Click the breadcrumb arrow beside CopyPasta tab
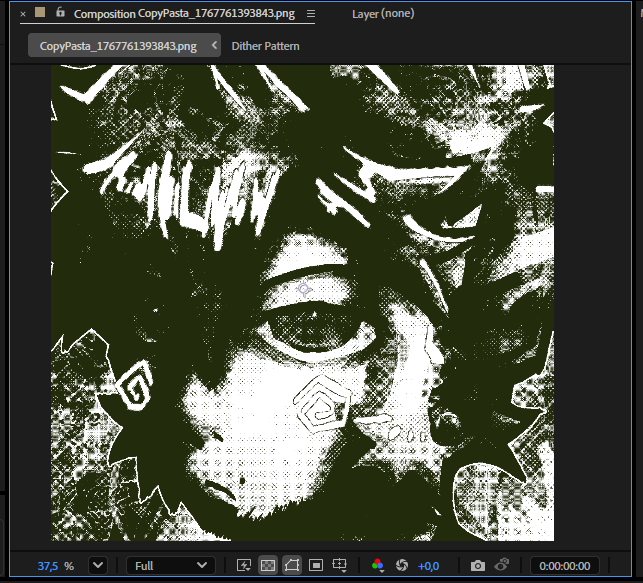The image size is (643, 583). (x=214, y=45)
